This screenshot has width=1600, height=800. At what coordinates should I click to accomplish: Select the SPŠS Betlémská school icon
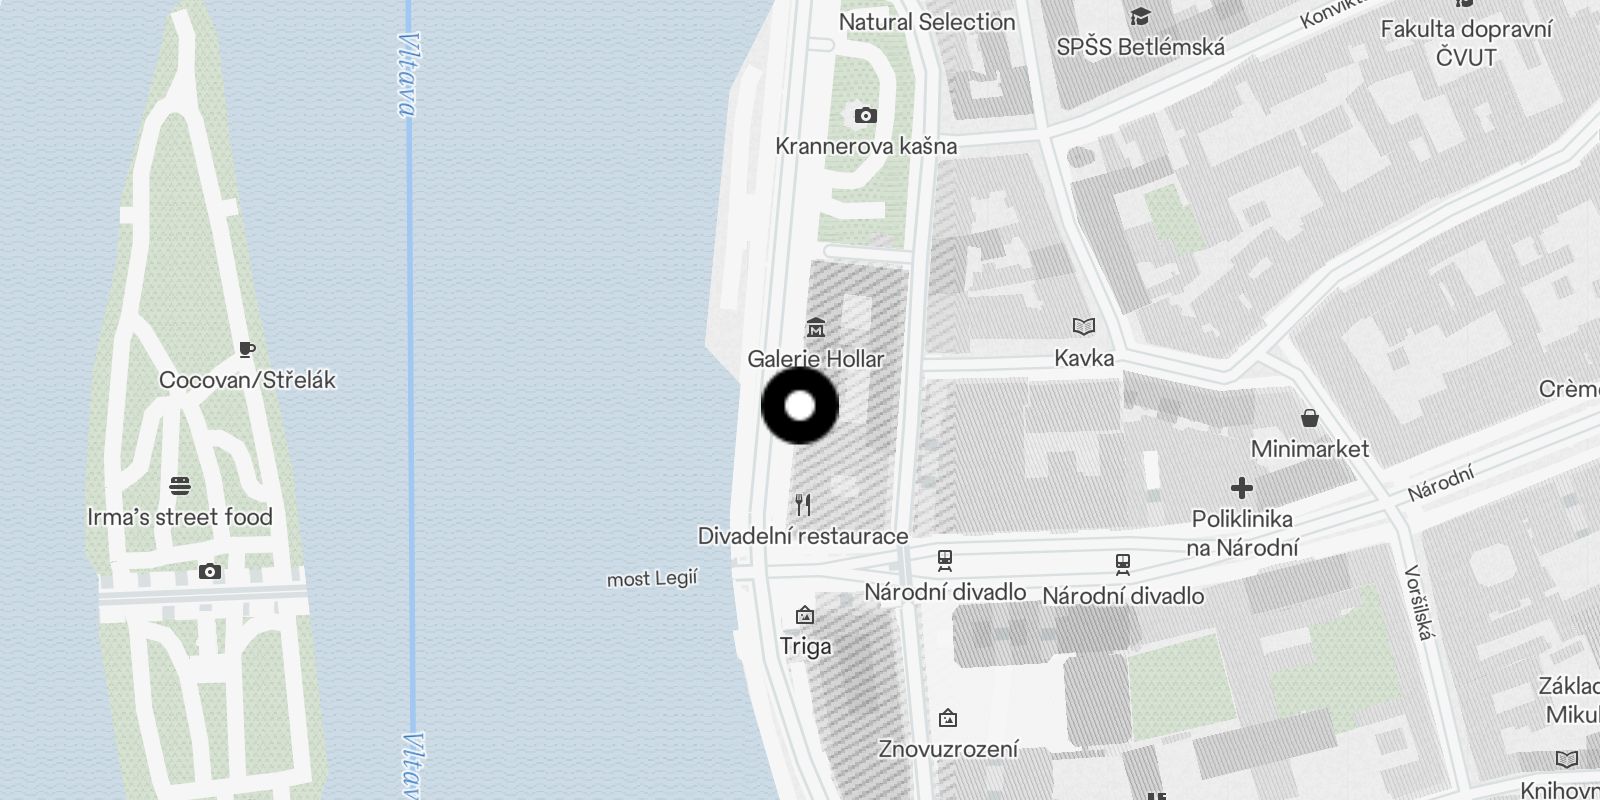coord(1140,16)
